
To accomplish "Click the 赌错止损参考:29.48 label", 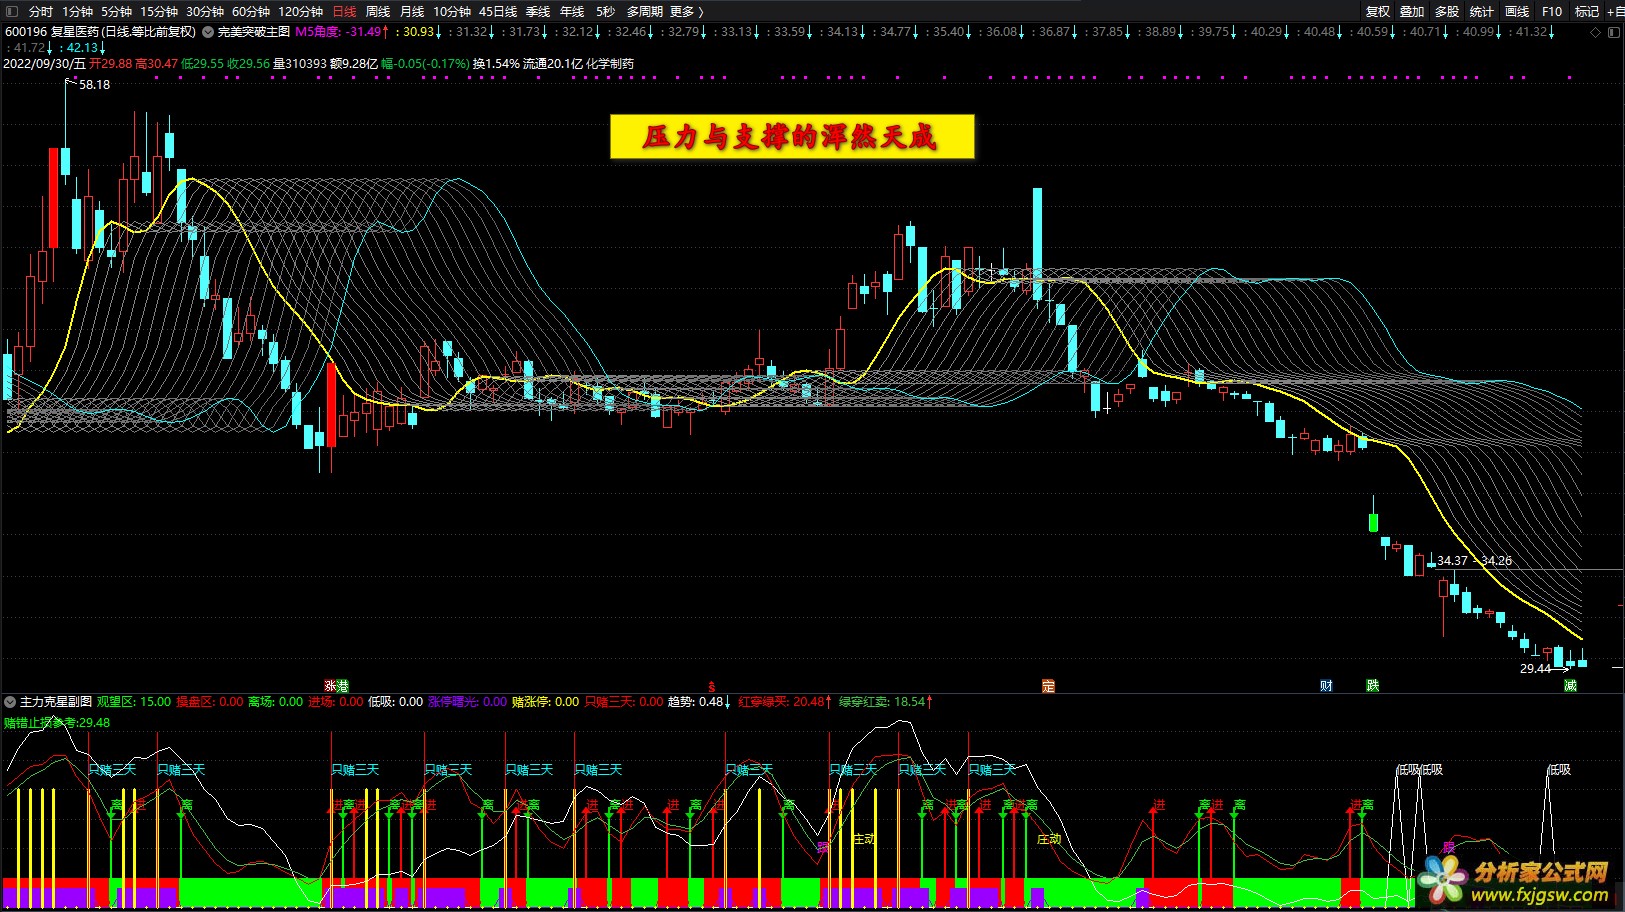I will coord(57,723).
